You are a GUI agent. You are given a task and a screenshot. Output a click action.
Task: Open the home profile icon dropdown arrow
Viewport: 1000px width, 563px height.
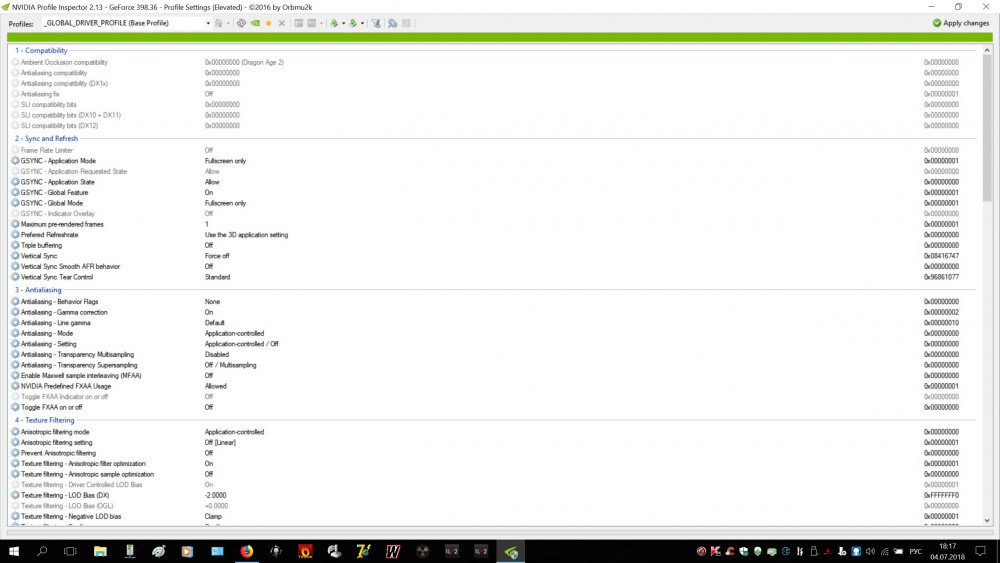pos(228,23)
